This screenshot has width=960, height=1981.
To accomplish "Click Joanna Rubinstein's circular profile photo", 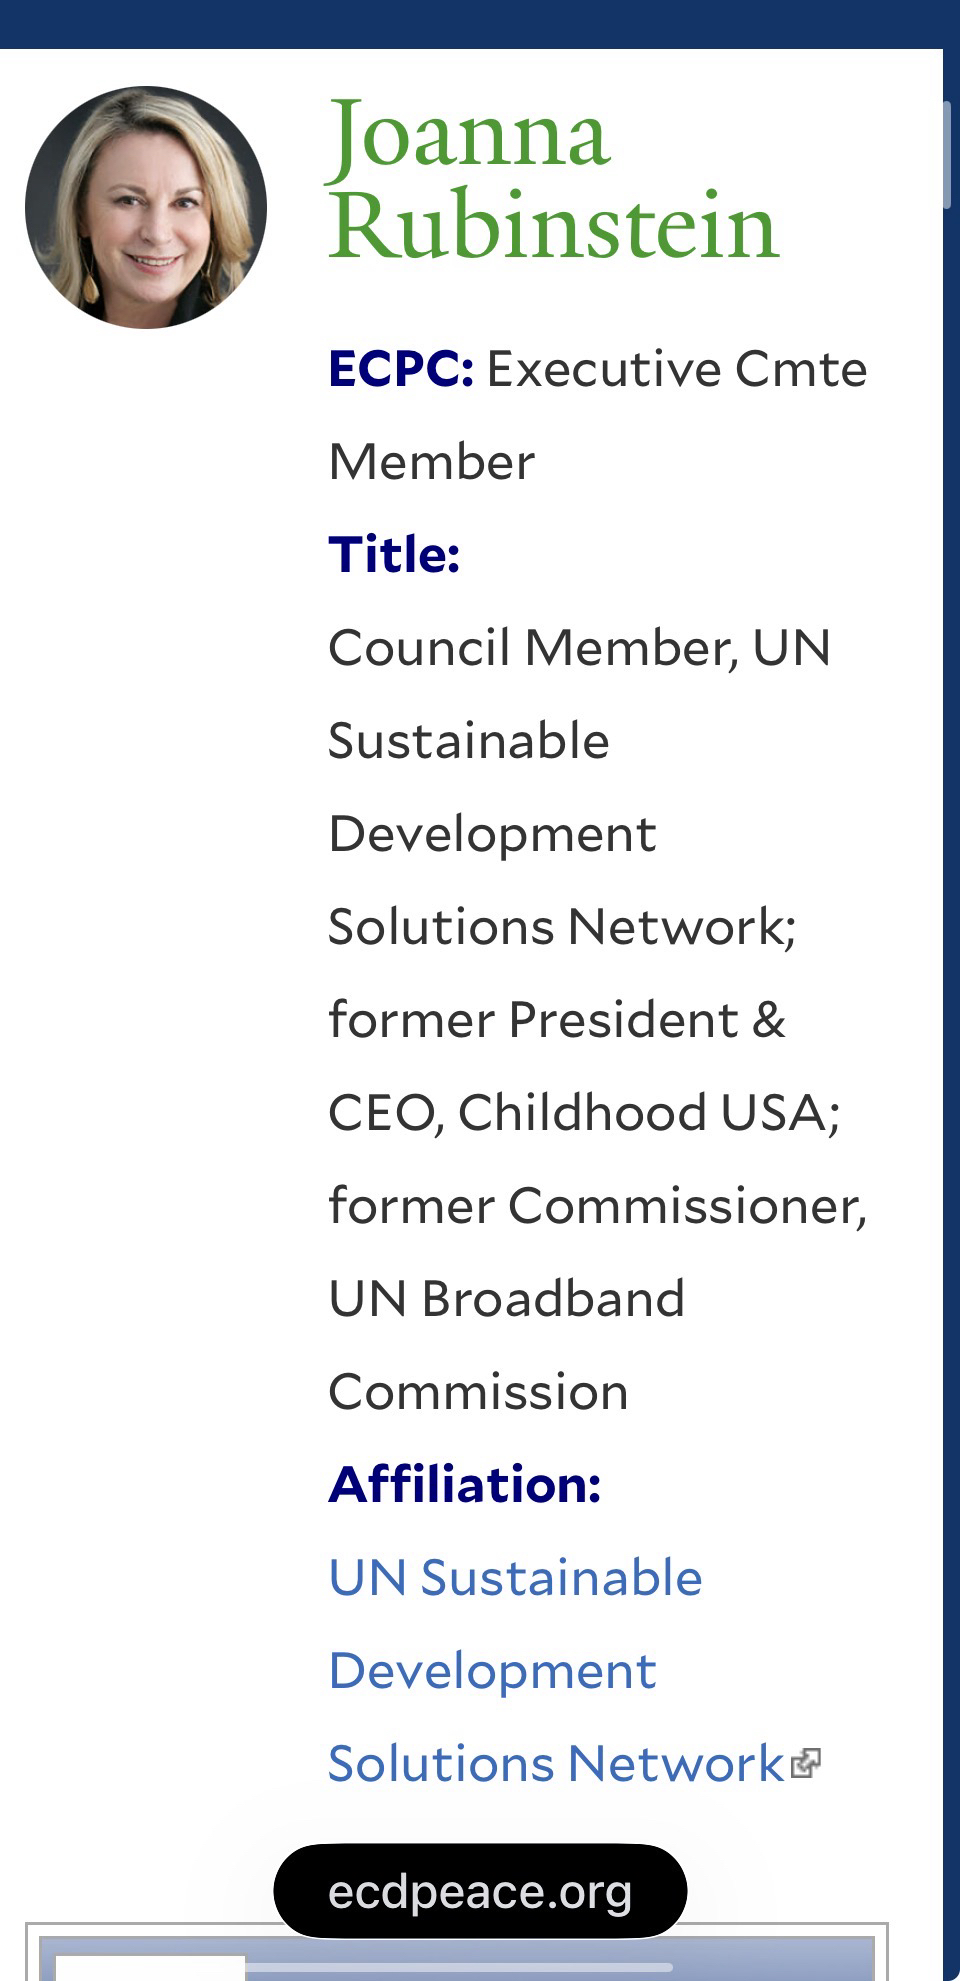I will [x=146, y=207].
